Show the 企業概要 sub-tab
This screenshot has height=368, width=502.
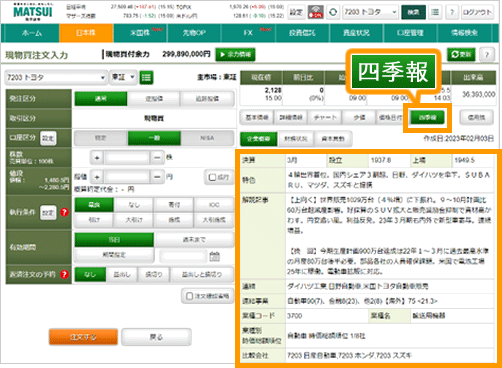259,139
